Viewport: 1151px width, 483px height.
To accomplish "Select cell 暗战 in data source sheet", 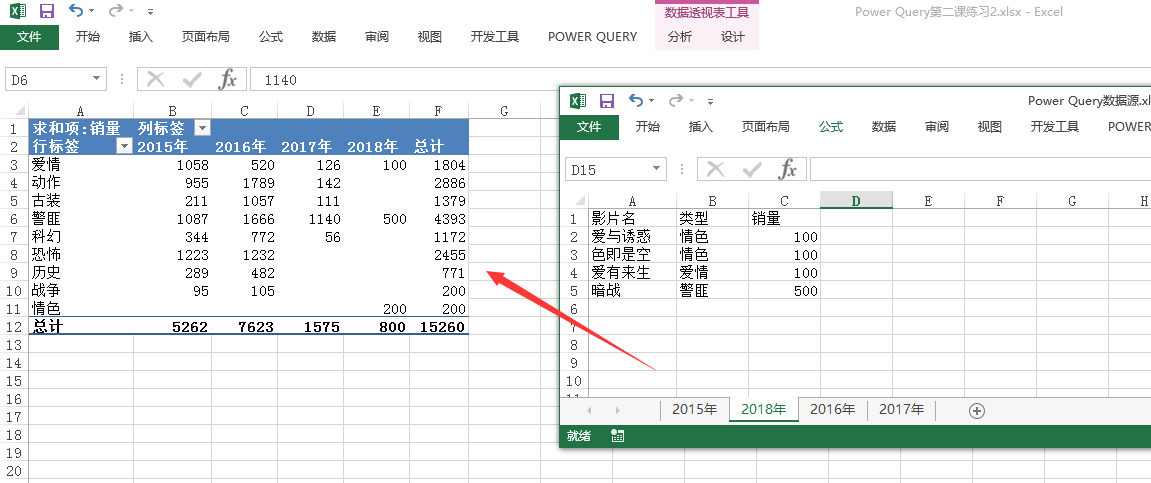I will (x=633, y=291).
